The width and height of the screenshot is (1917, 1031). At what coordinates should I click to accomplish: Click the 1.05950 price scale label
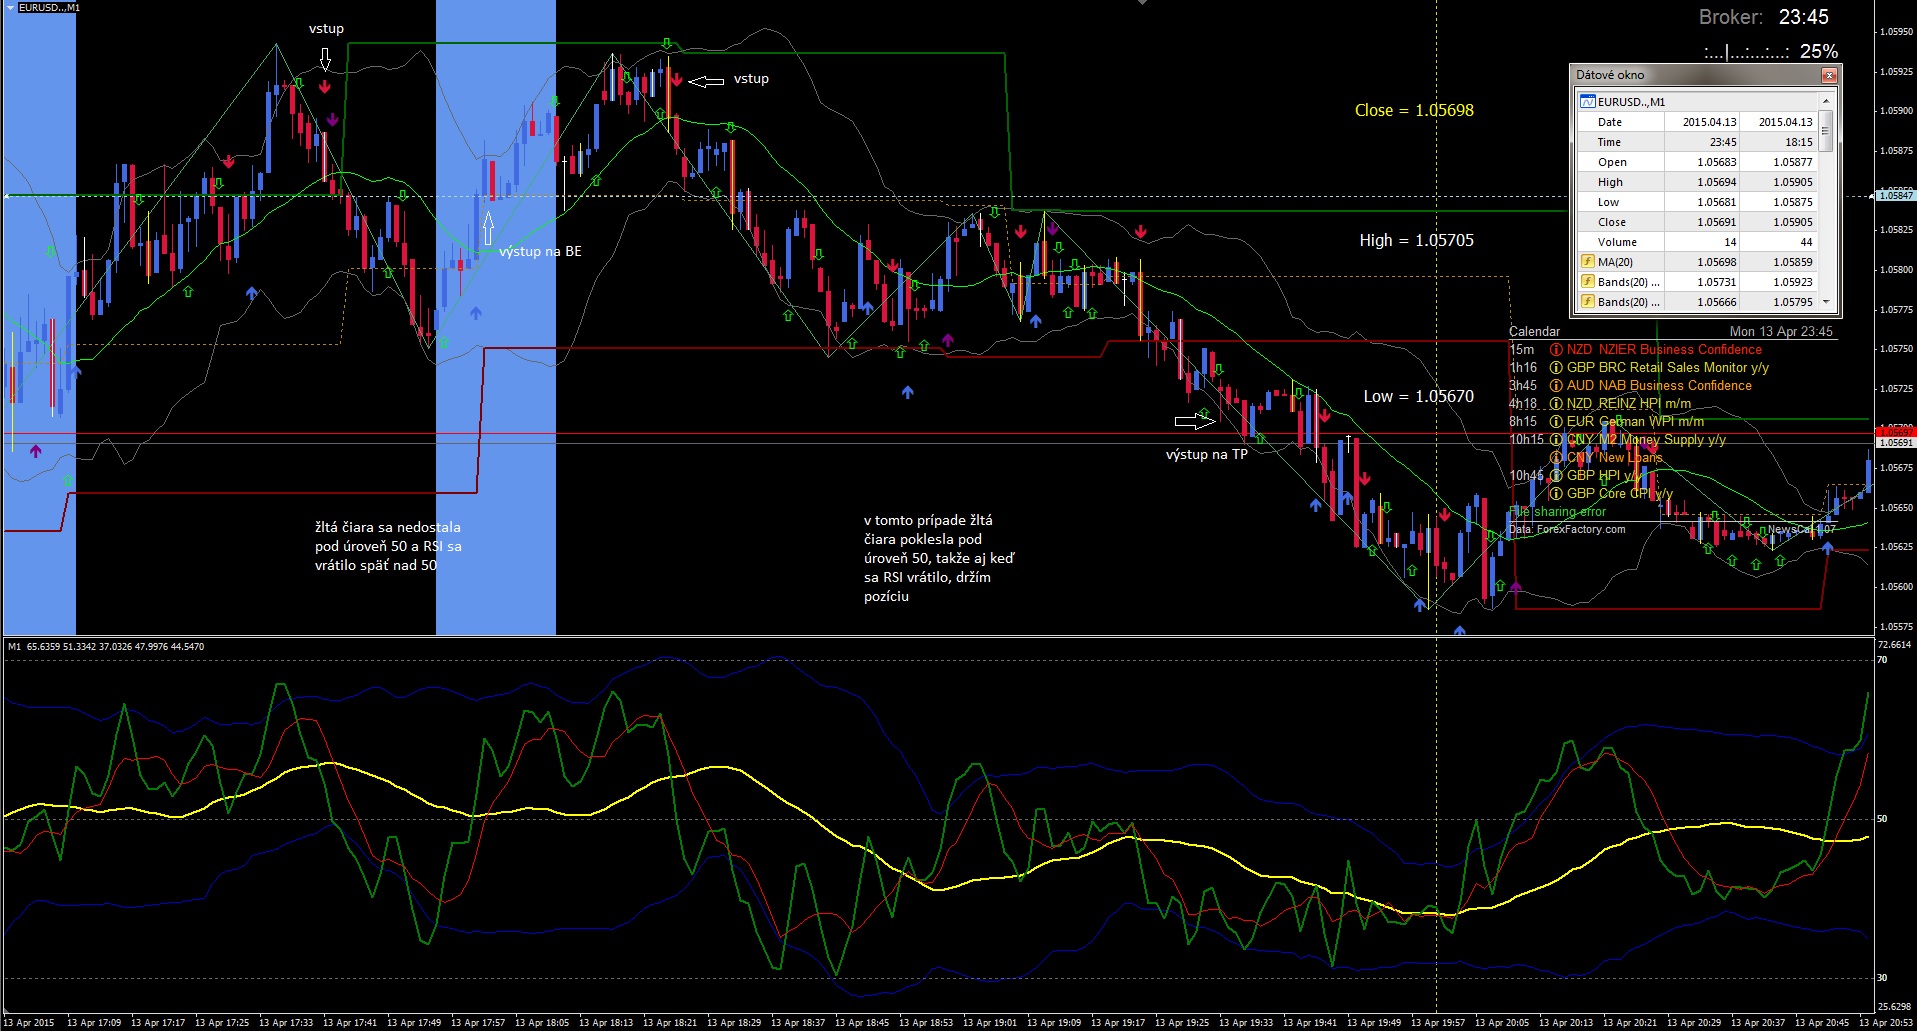[1896, 32]
